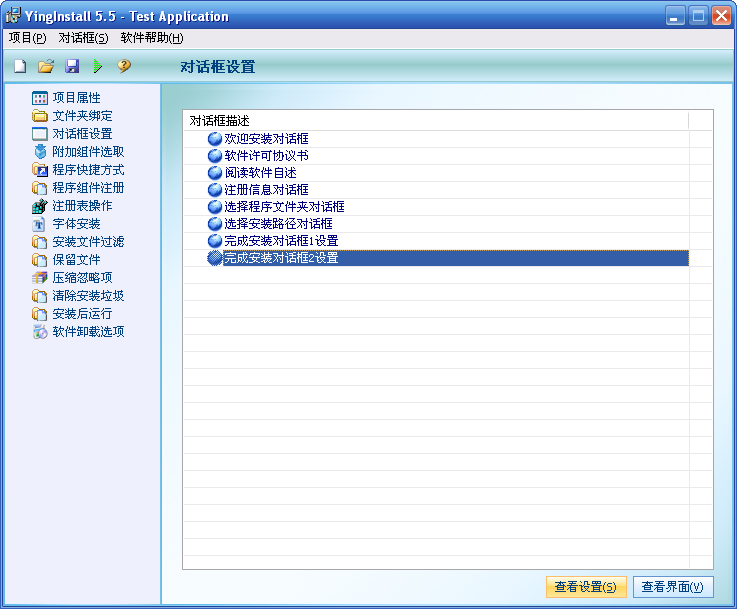This screenshot has width=737, height=609.
Task: Click the Save floppy disk icon
Action: 72,66
